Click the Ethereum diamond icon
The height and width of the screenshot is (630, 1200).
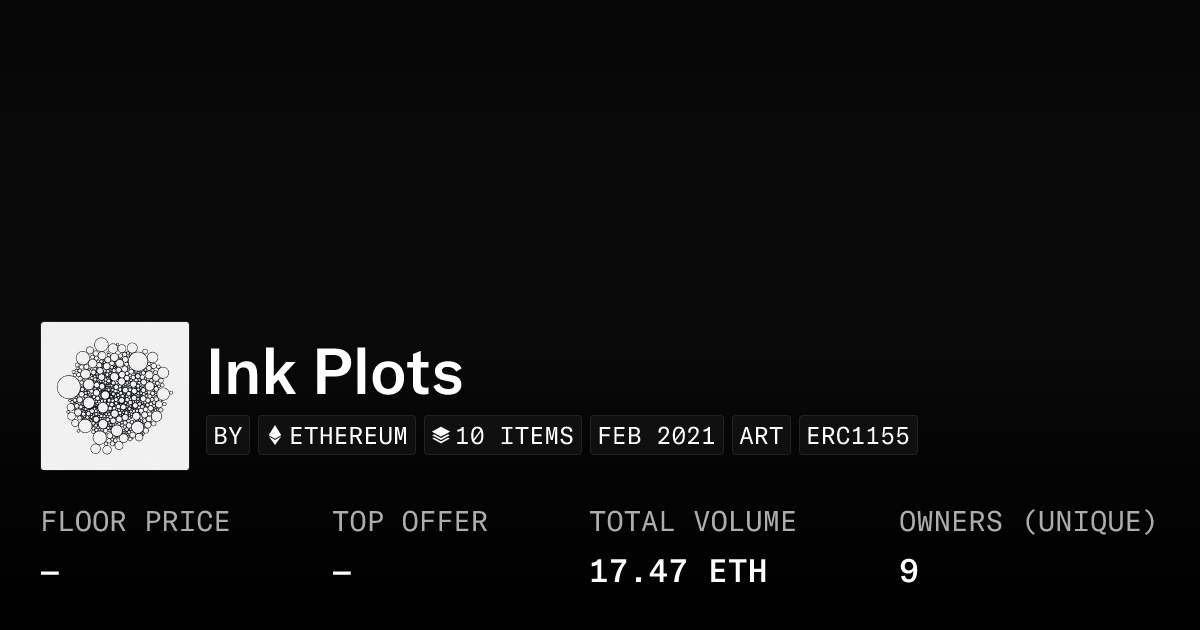tap(275, 436)
